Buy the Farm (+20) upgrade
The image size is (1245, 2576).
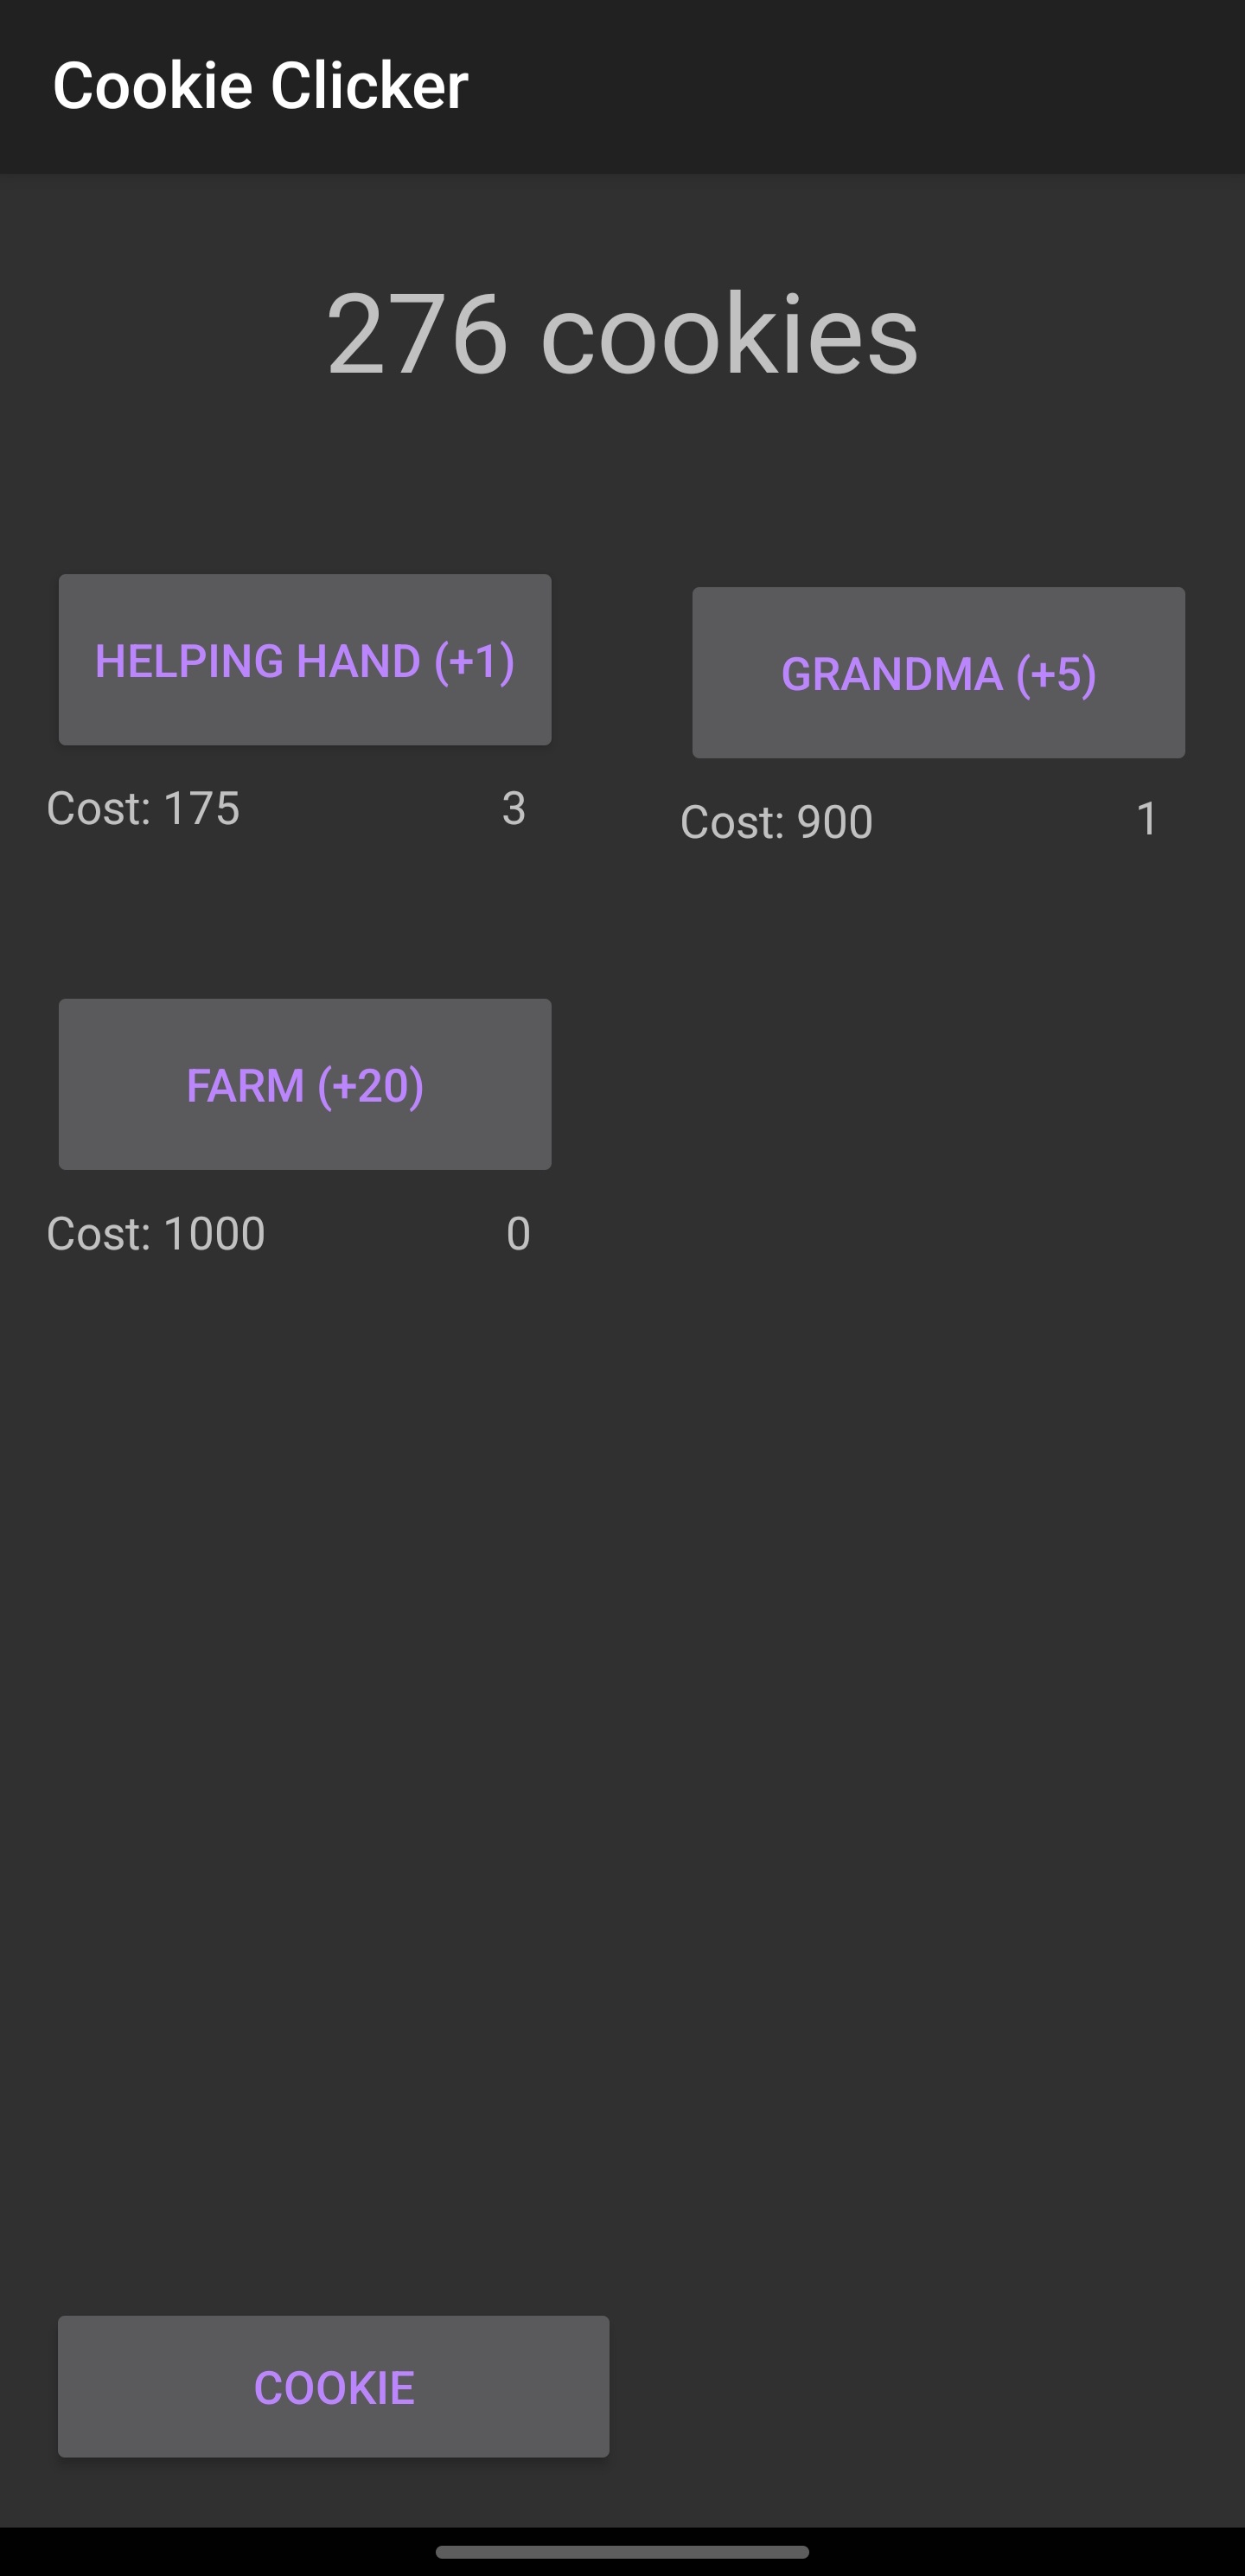(305, 1085)
